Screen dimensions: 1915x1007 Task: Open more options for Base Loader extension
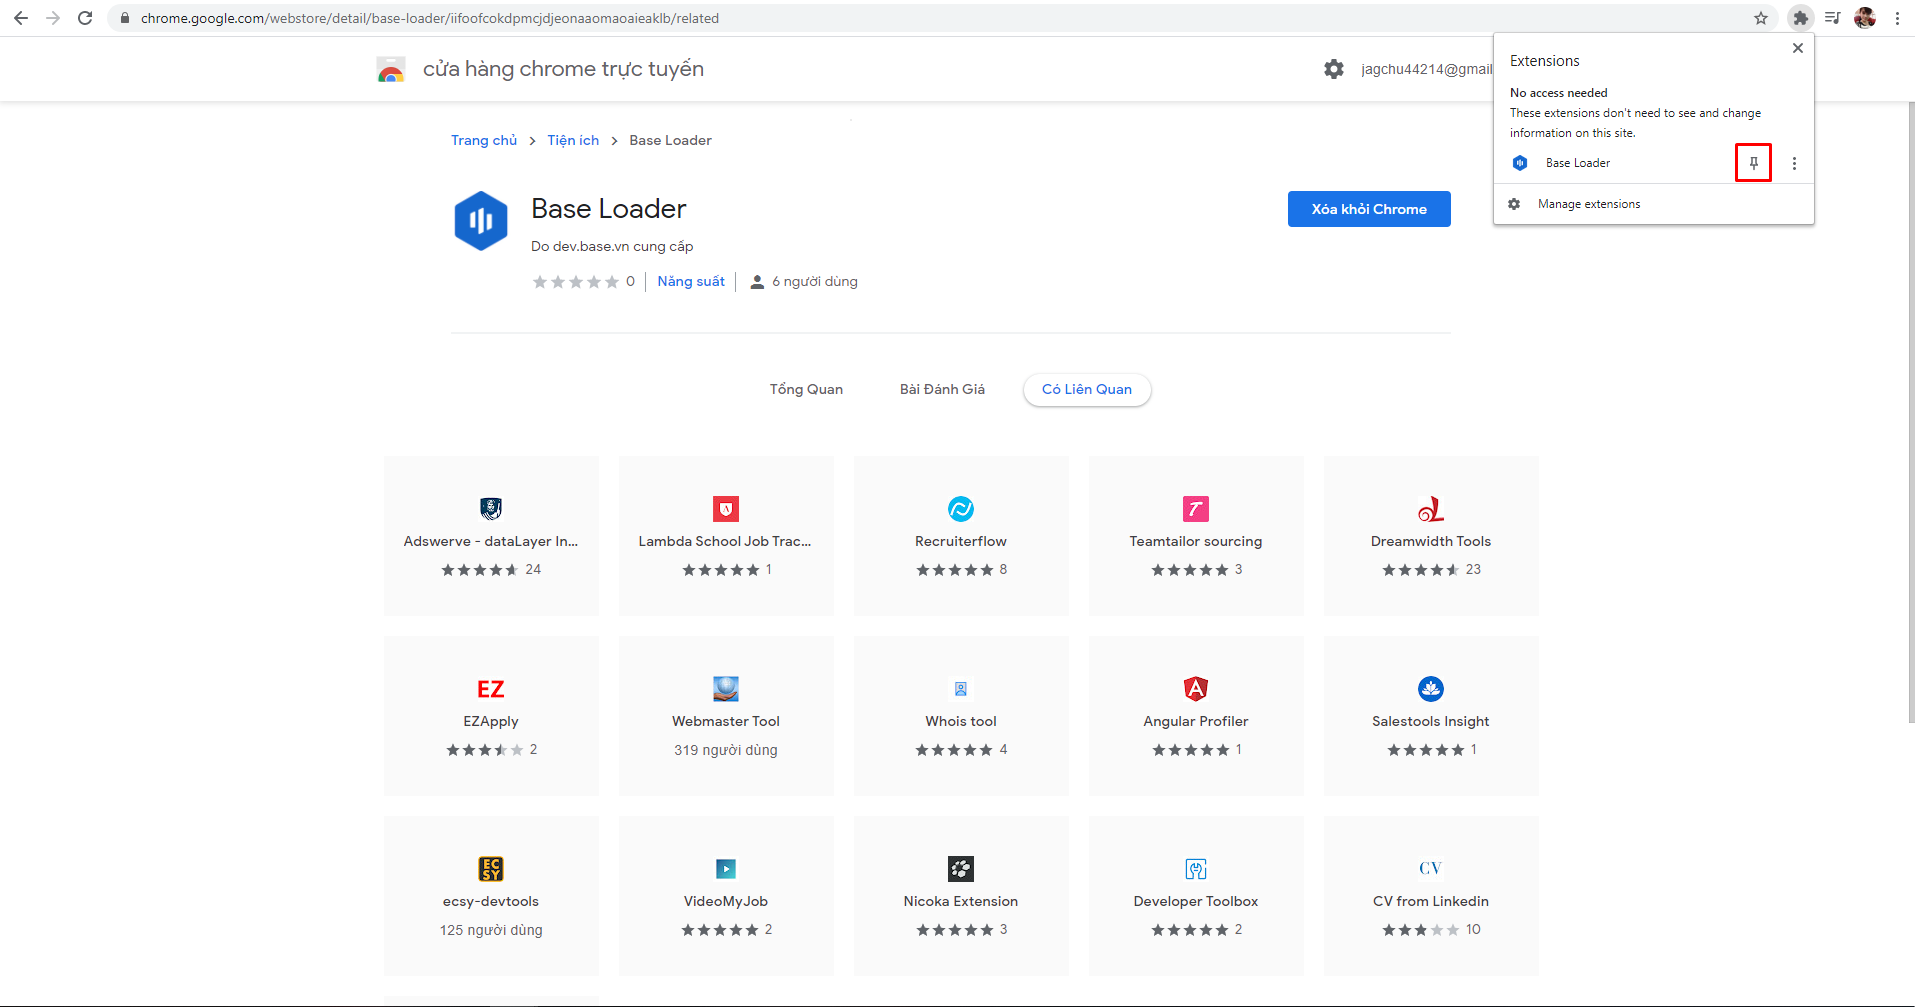(x=1794, y=163)
